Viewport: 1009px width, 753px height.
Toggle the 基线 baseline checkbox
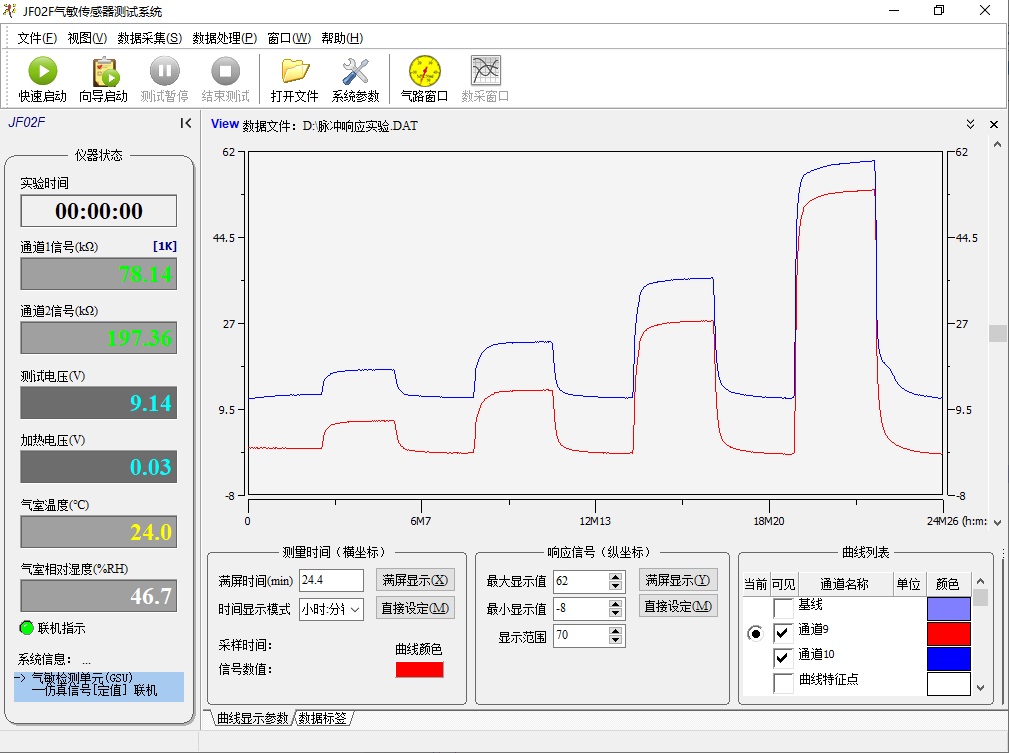click(x=783, y=608)
